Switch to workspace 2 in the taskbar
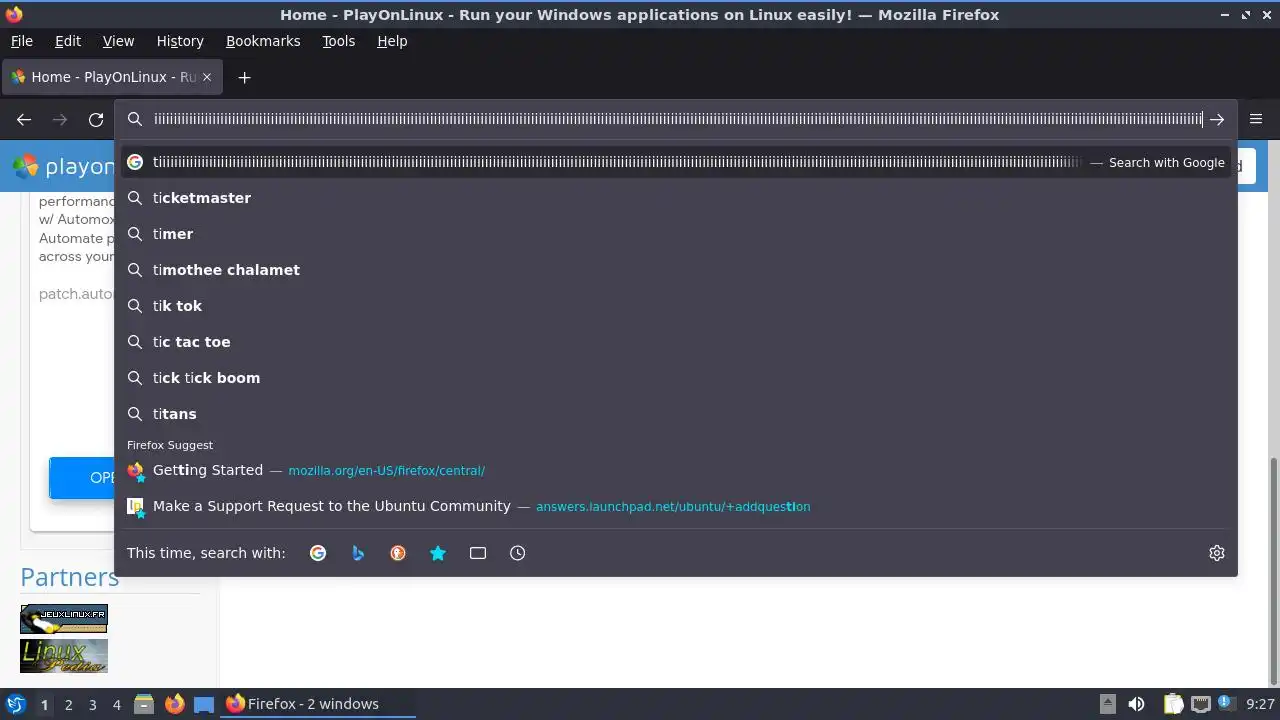The height and width of the screenshot is (720, 1280). pos(68,705)
